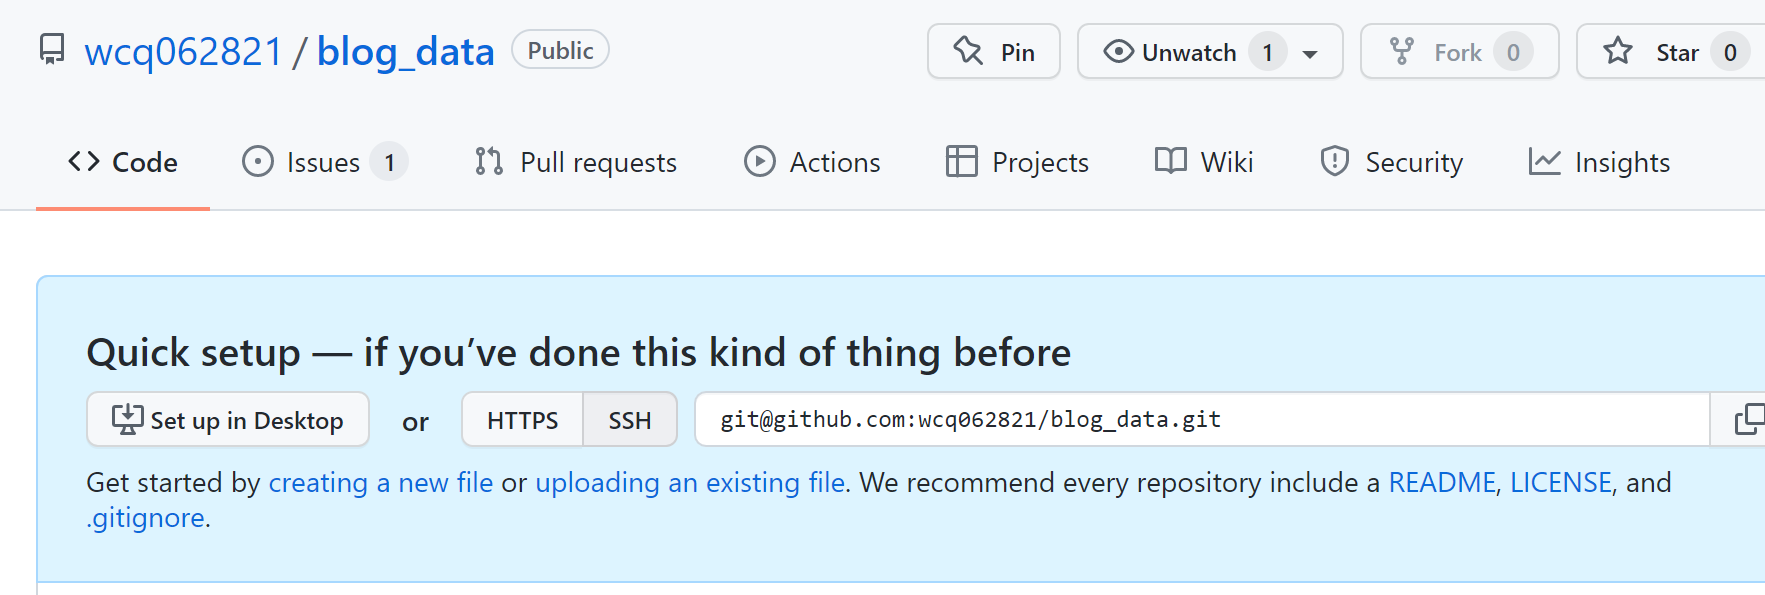
Task: Click the eye icon in the Unwatch button
Action: point(1118,51)
